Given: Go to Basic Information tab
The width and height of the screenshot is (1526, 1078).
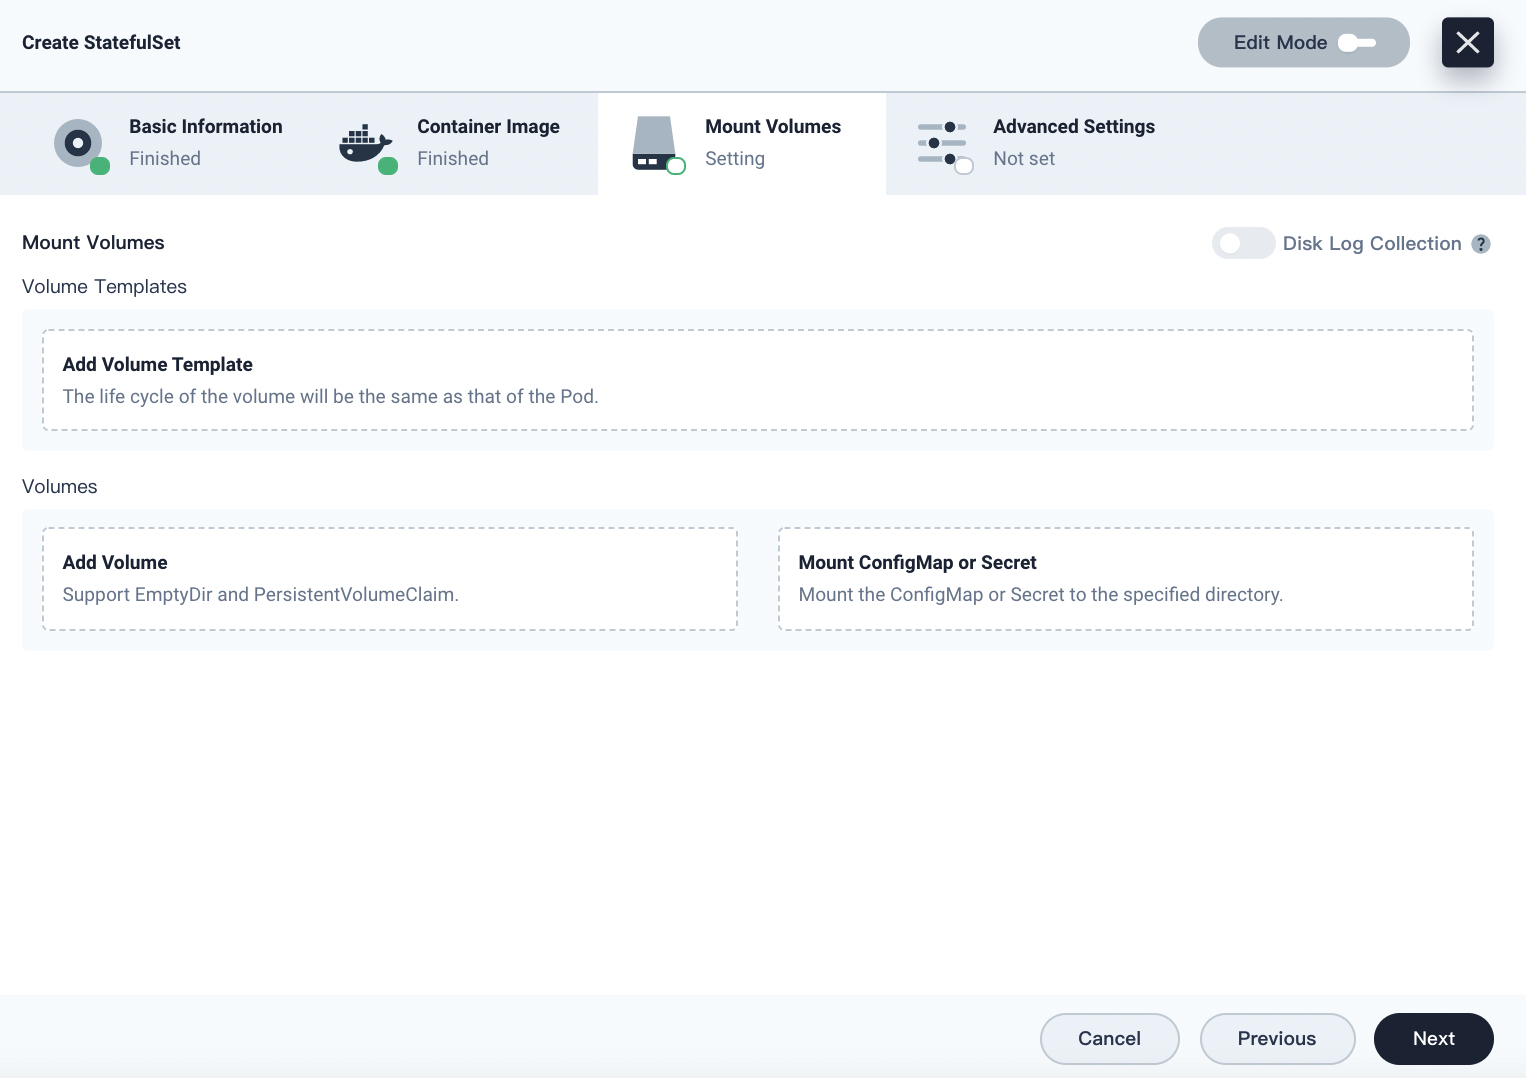Looking at the screenshot, I should [x=166, y=143].
